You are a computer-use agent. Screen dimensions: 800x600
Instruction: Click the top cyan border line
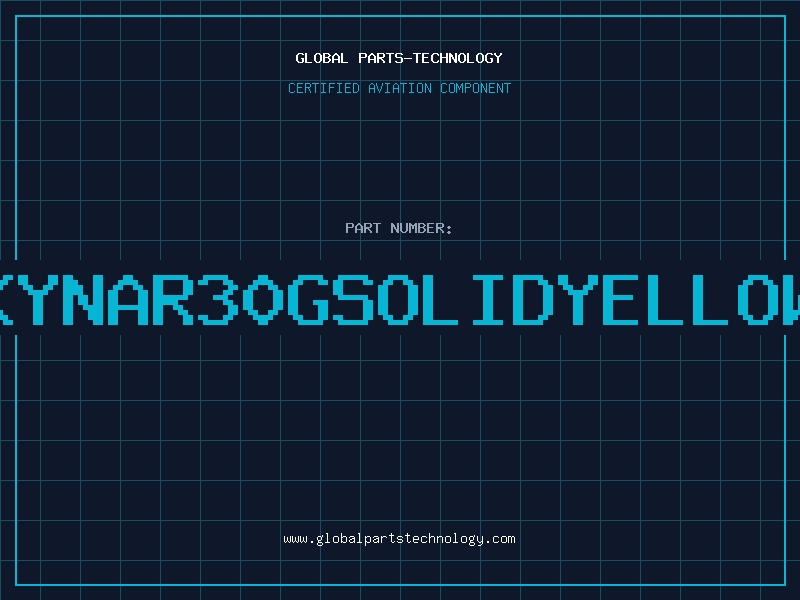click(x=401, y=16)
